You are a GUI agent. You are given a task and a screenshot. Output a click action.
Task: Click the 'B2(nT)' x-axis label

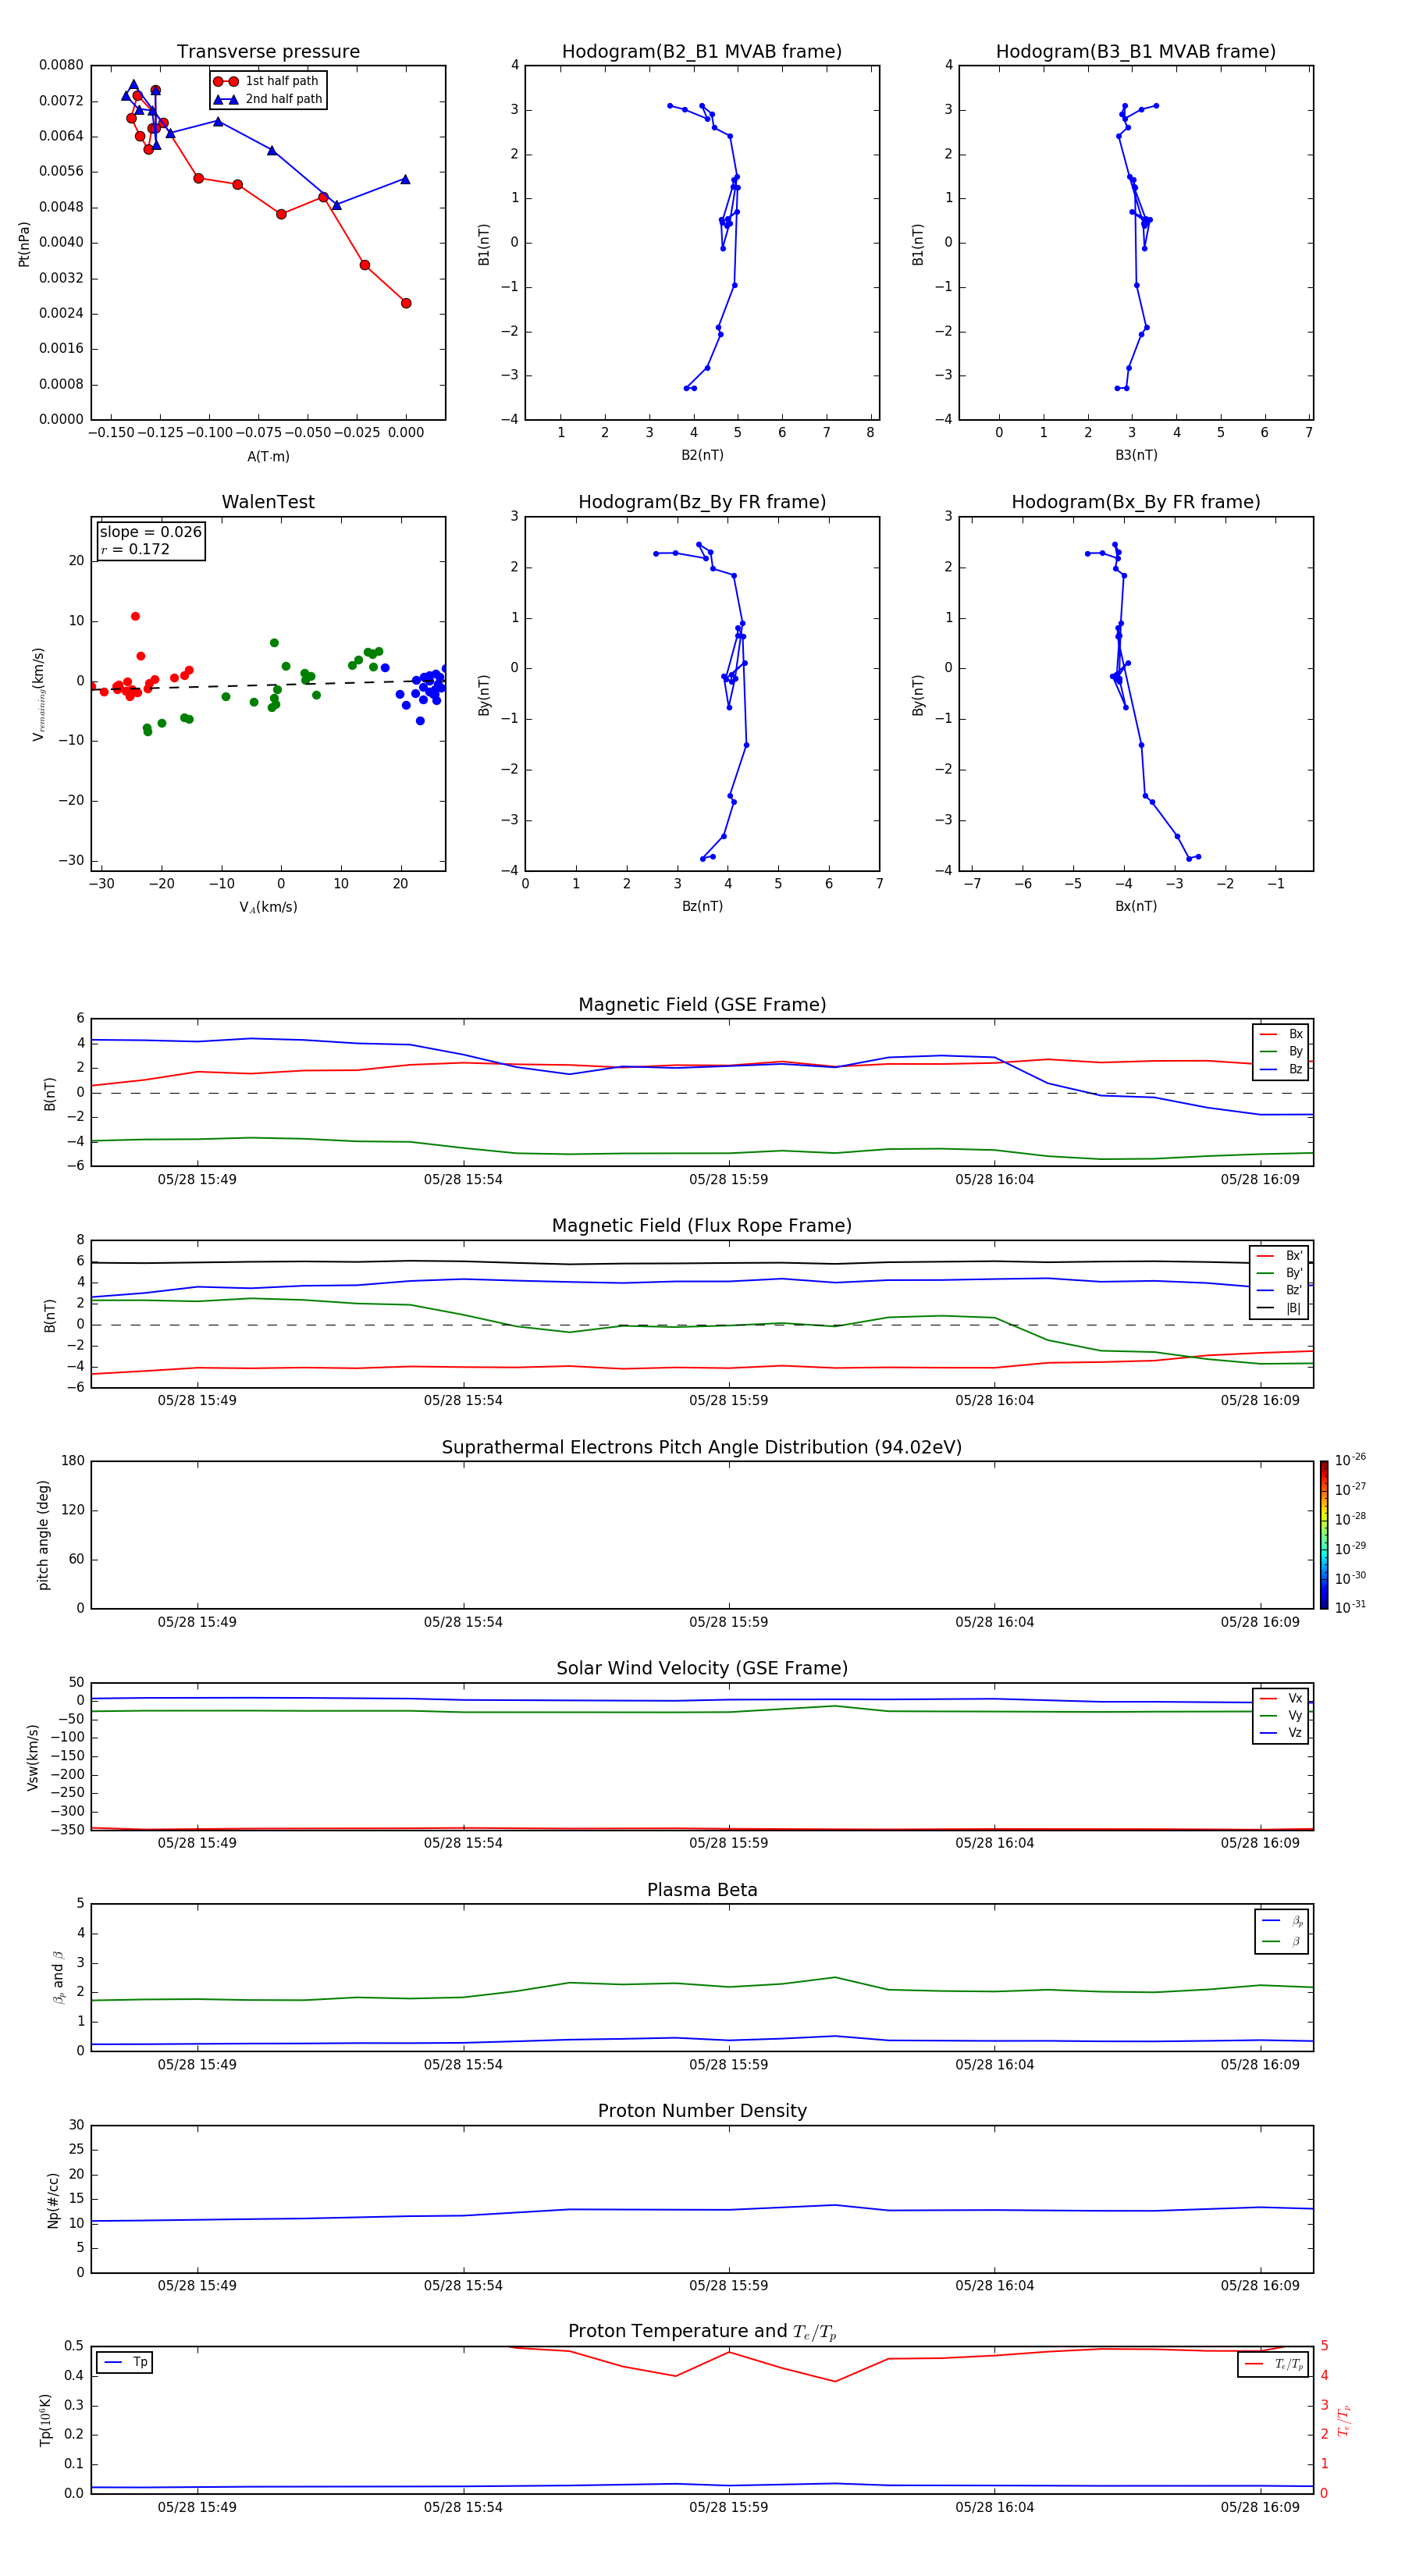tap(702, 455)
